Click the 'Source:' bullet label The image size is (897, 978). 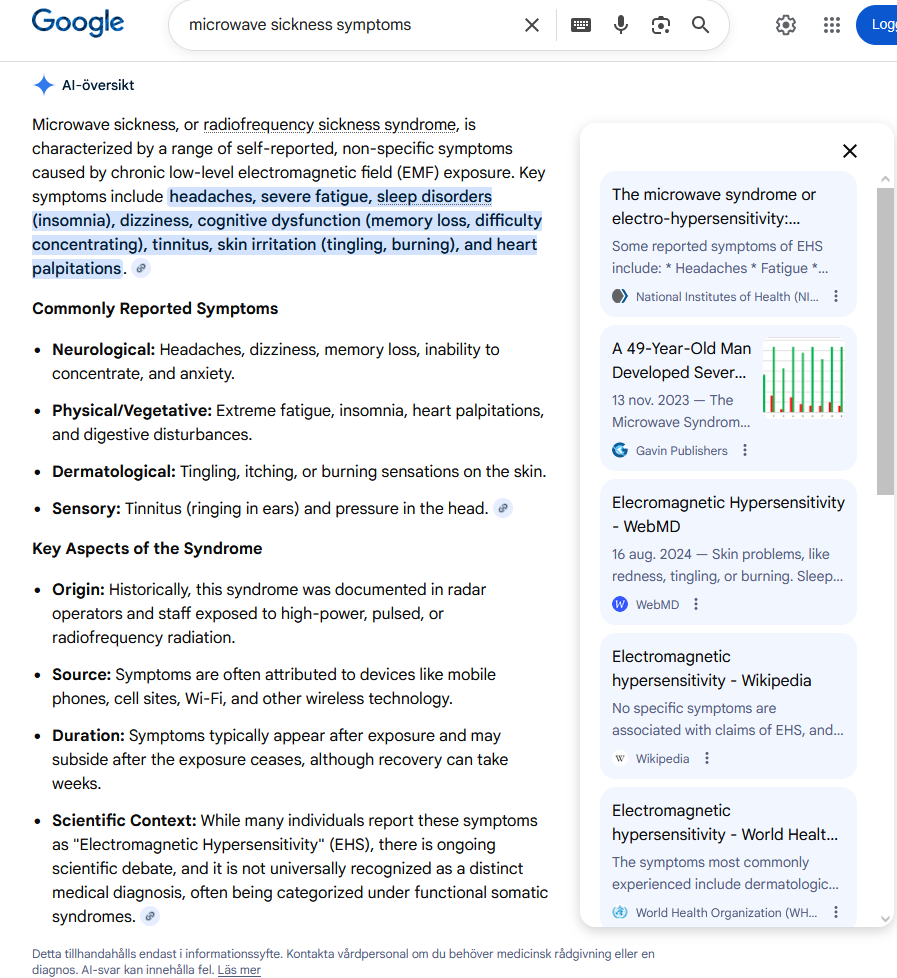[82, 675]
